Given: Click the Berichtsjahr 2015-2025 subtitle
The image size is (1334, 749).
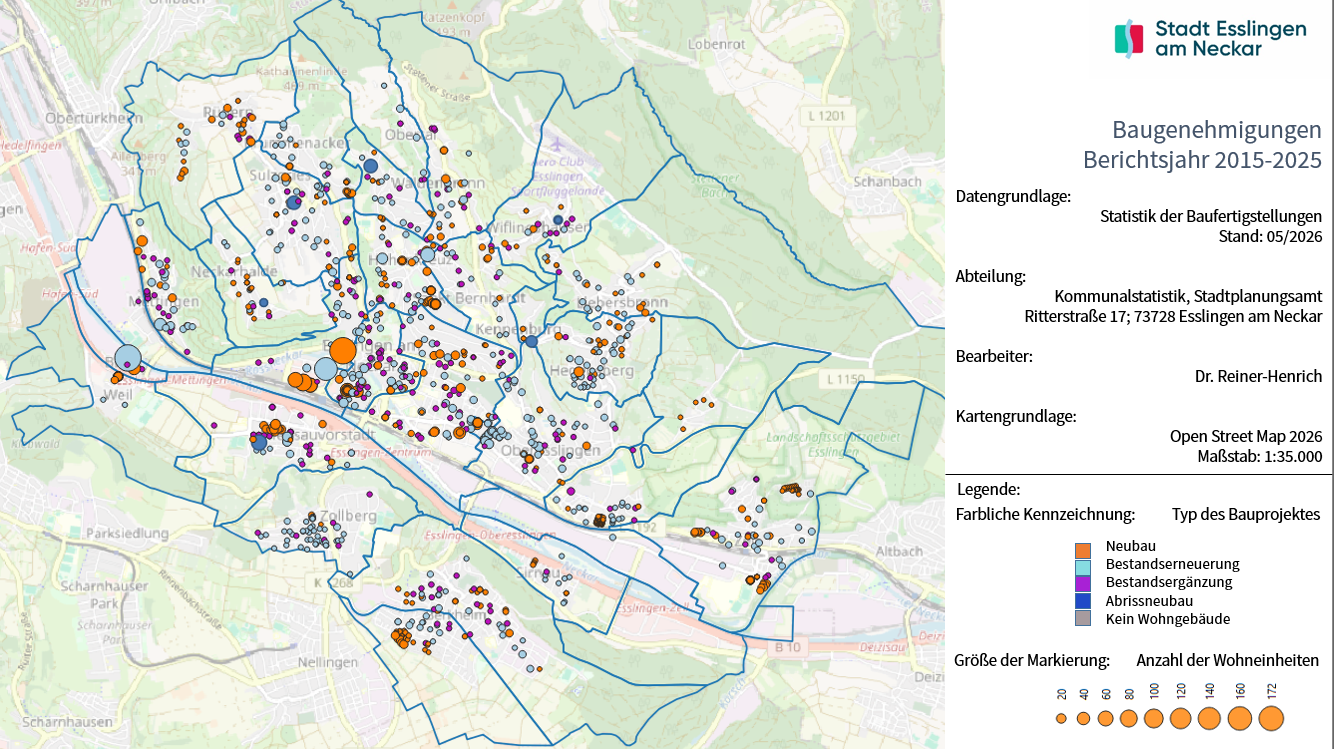Looking at the screenshot, I should [1202, 160].
